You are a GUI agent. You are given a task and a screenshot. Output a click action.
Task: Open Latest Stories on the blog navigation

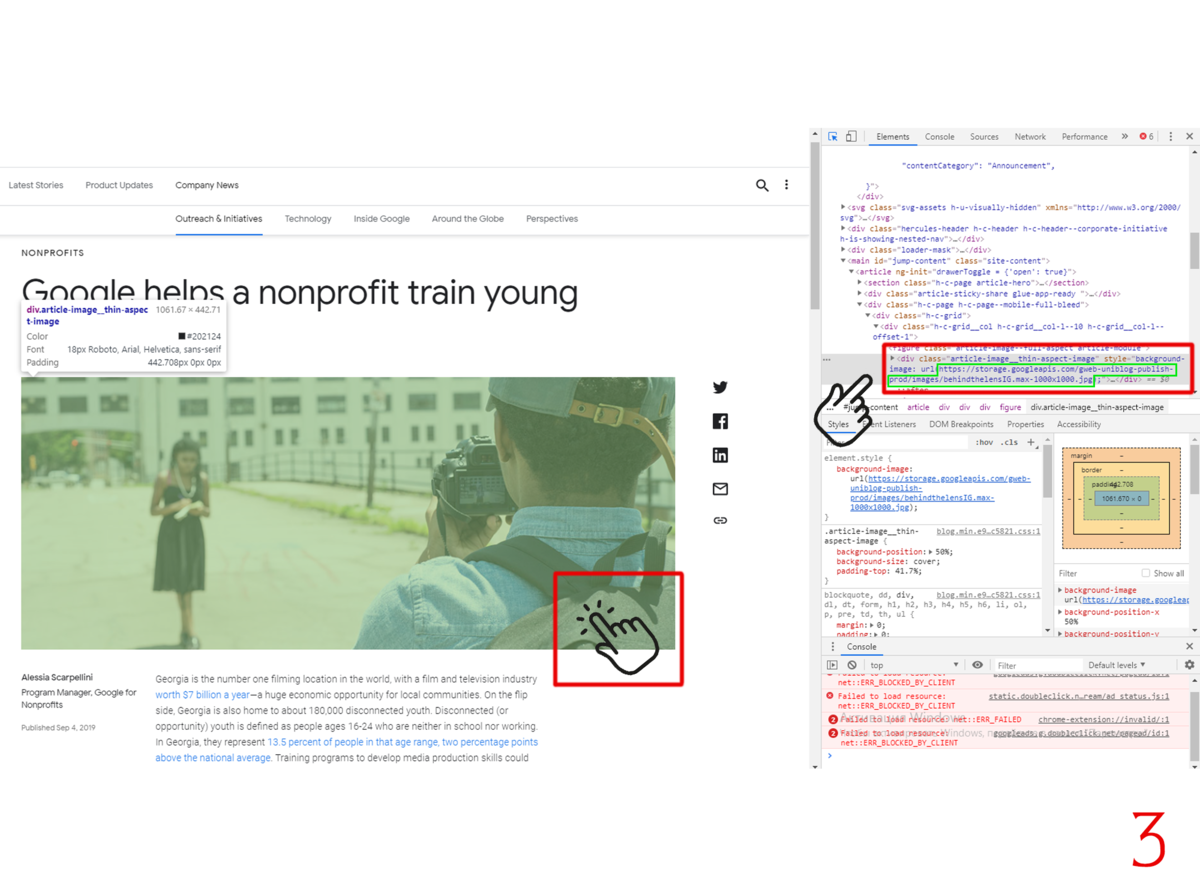pos(36,185)
